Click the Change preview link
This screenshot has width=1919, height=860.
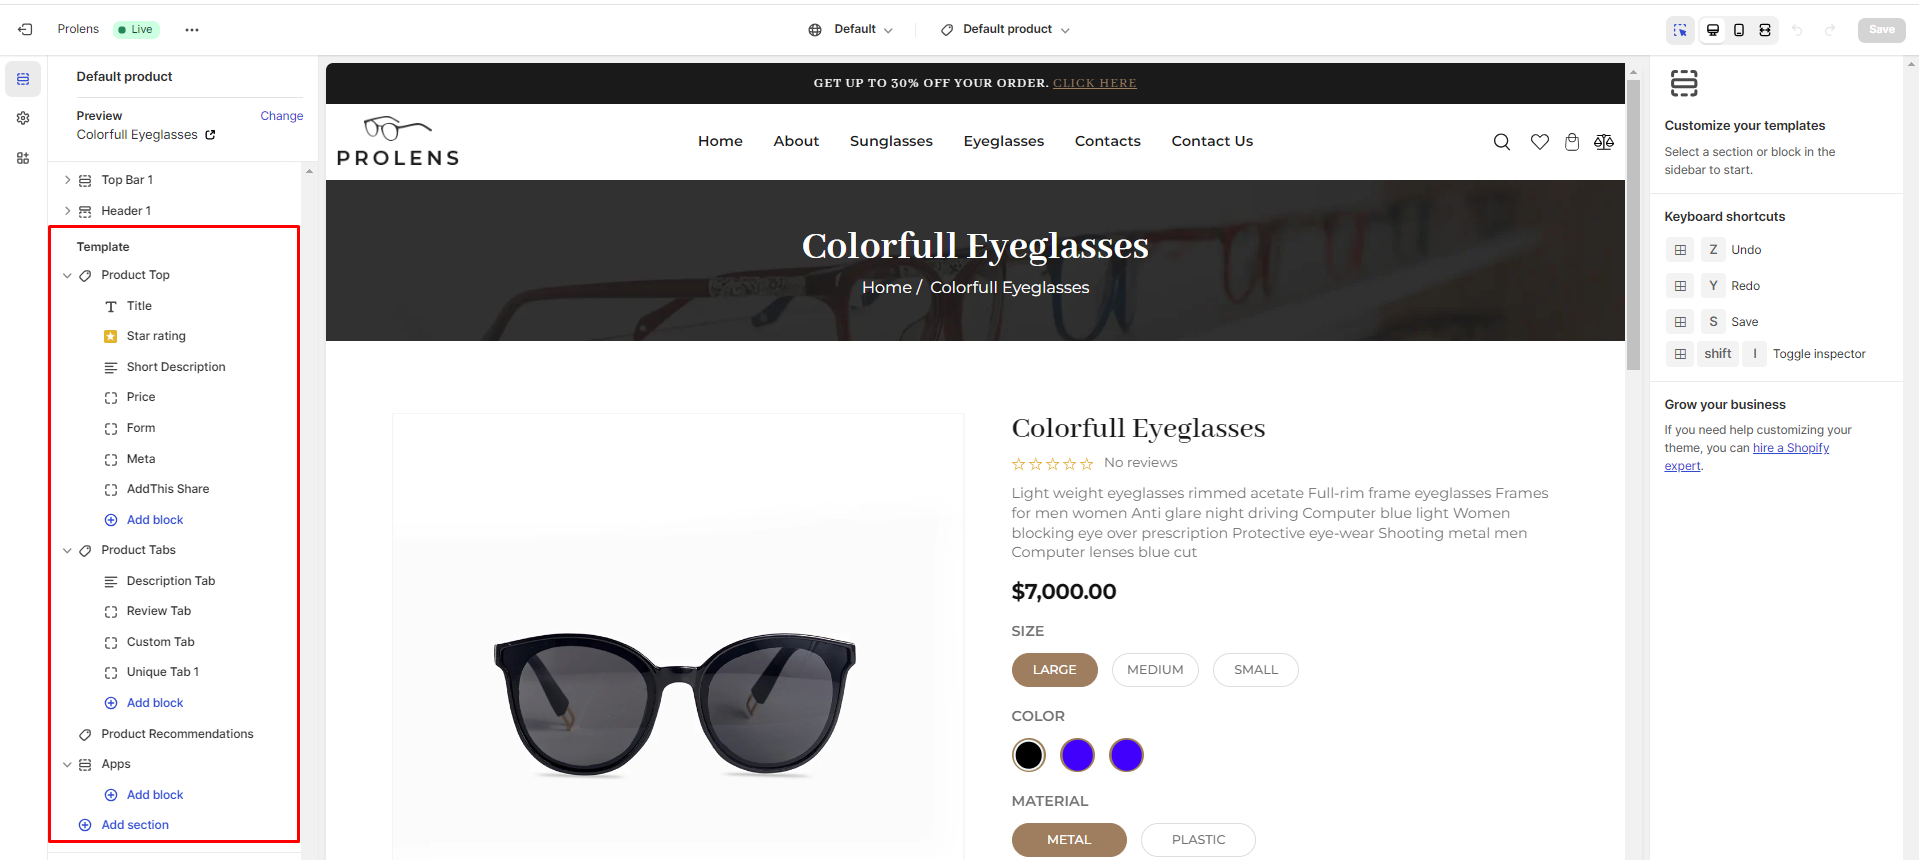point(282,116)
